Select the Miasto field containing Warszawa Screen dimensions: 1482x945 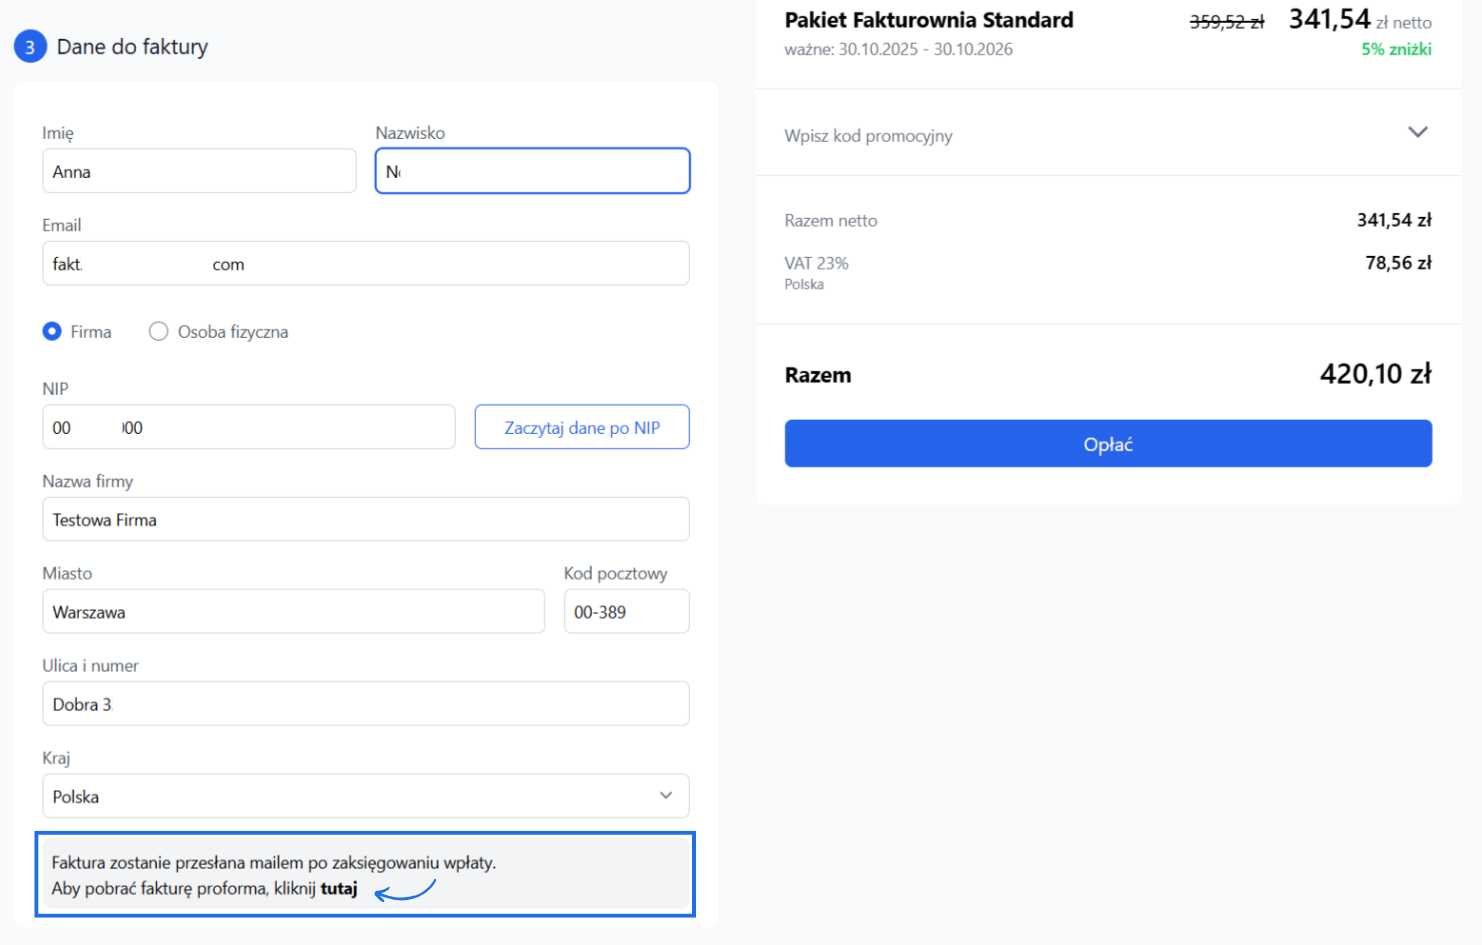293,612
